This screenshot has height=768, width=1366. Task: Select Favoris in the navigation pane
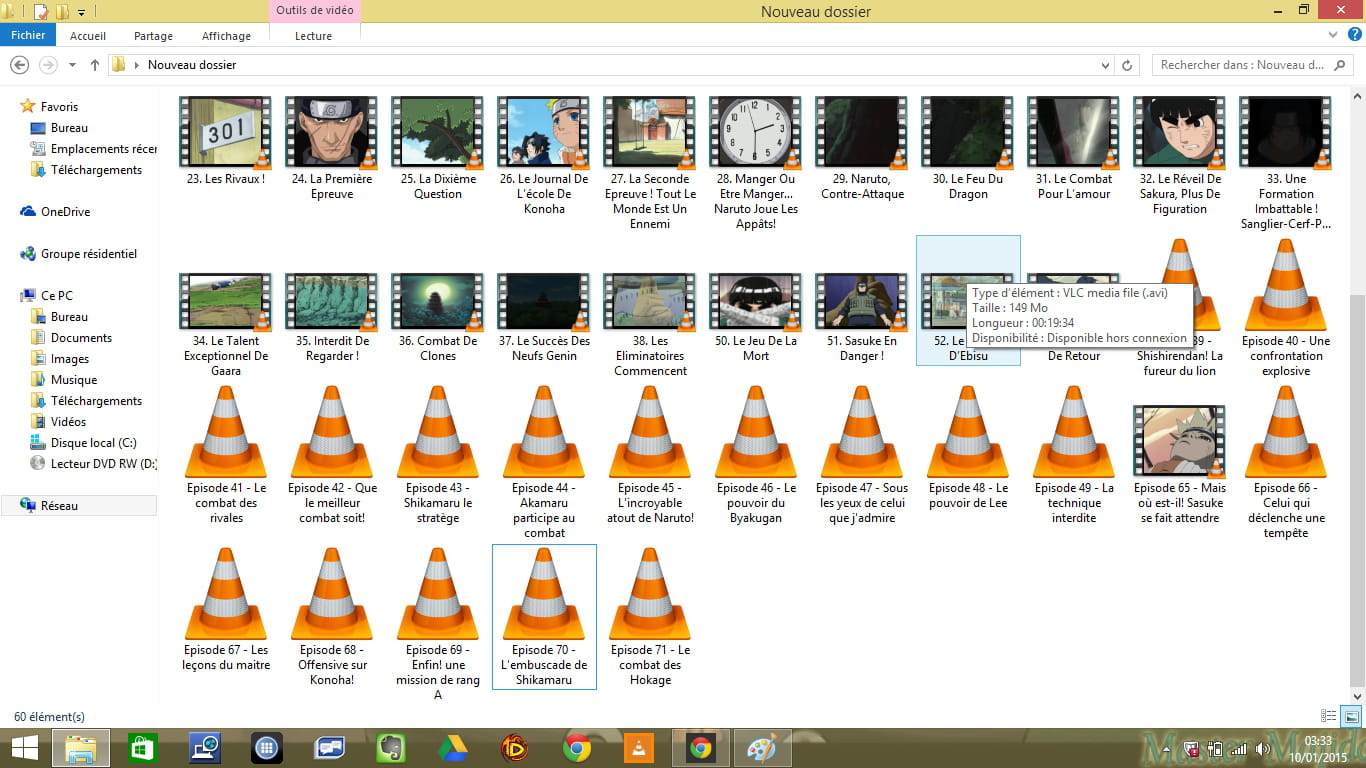[x=59, y=107]
